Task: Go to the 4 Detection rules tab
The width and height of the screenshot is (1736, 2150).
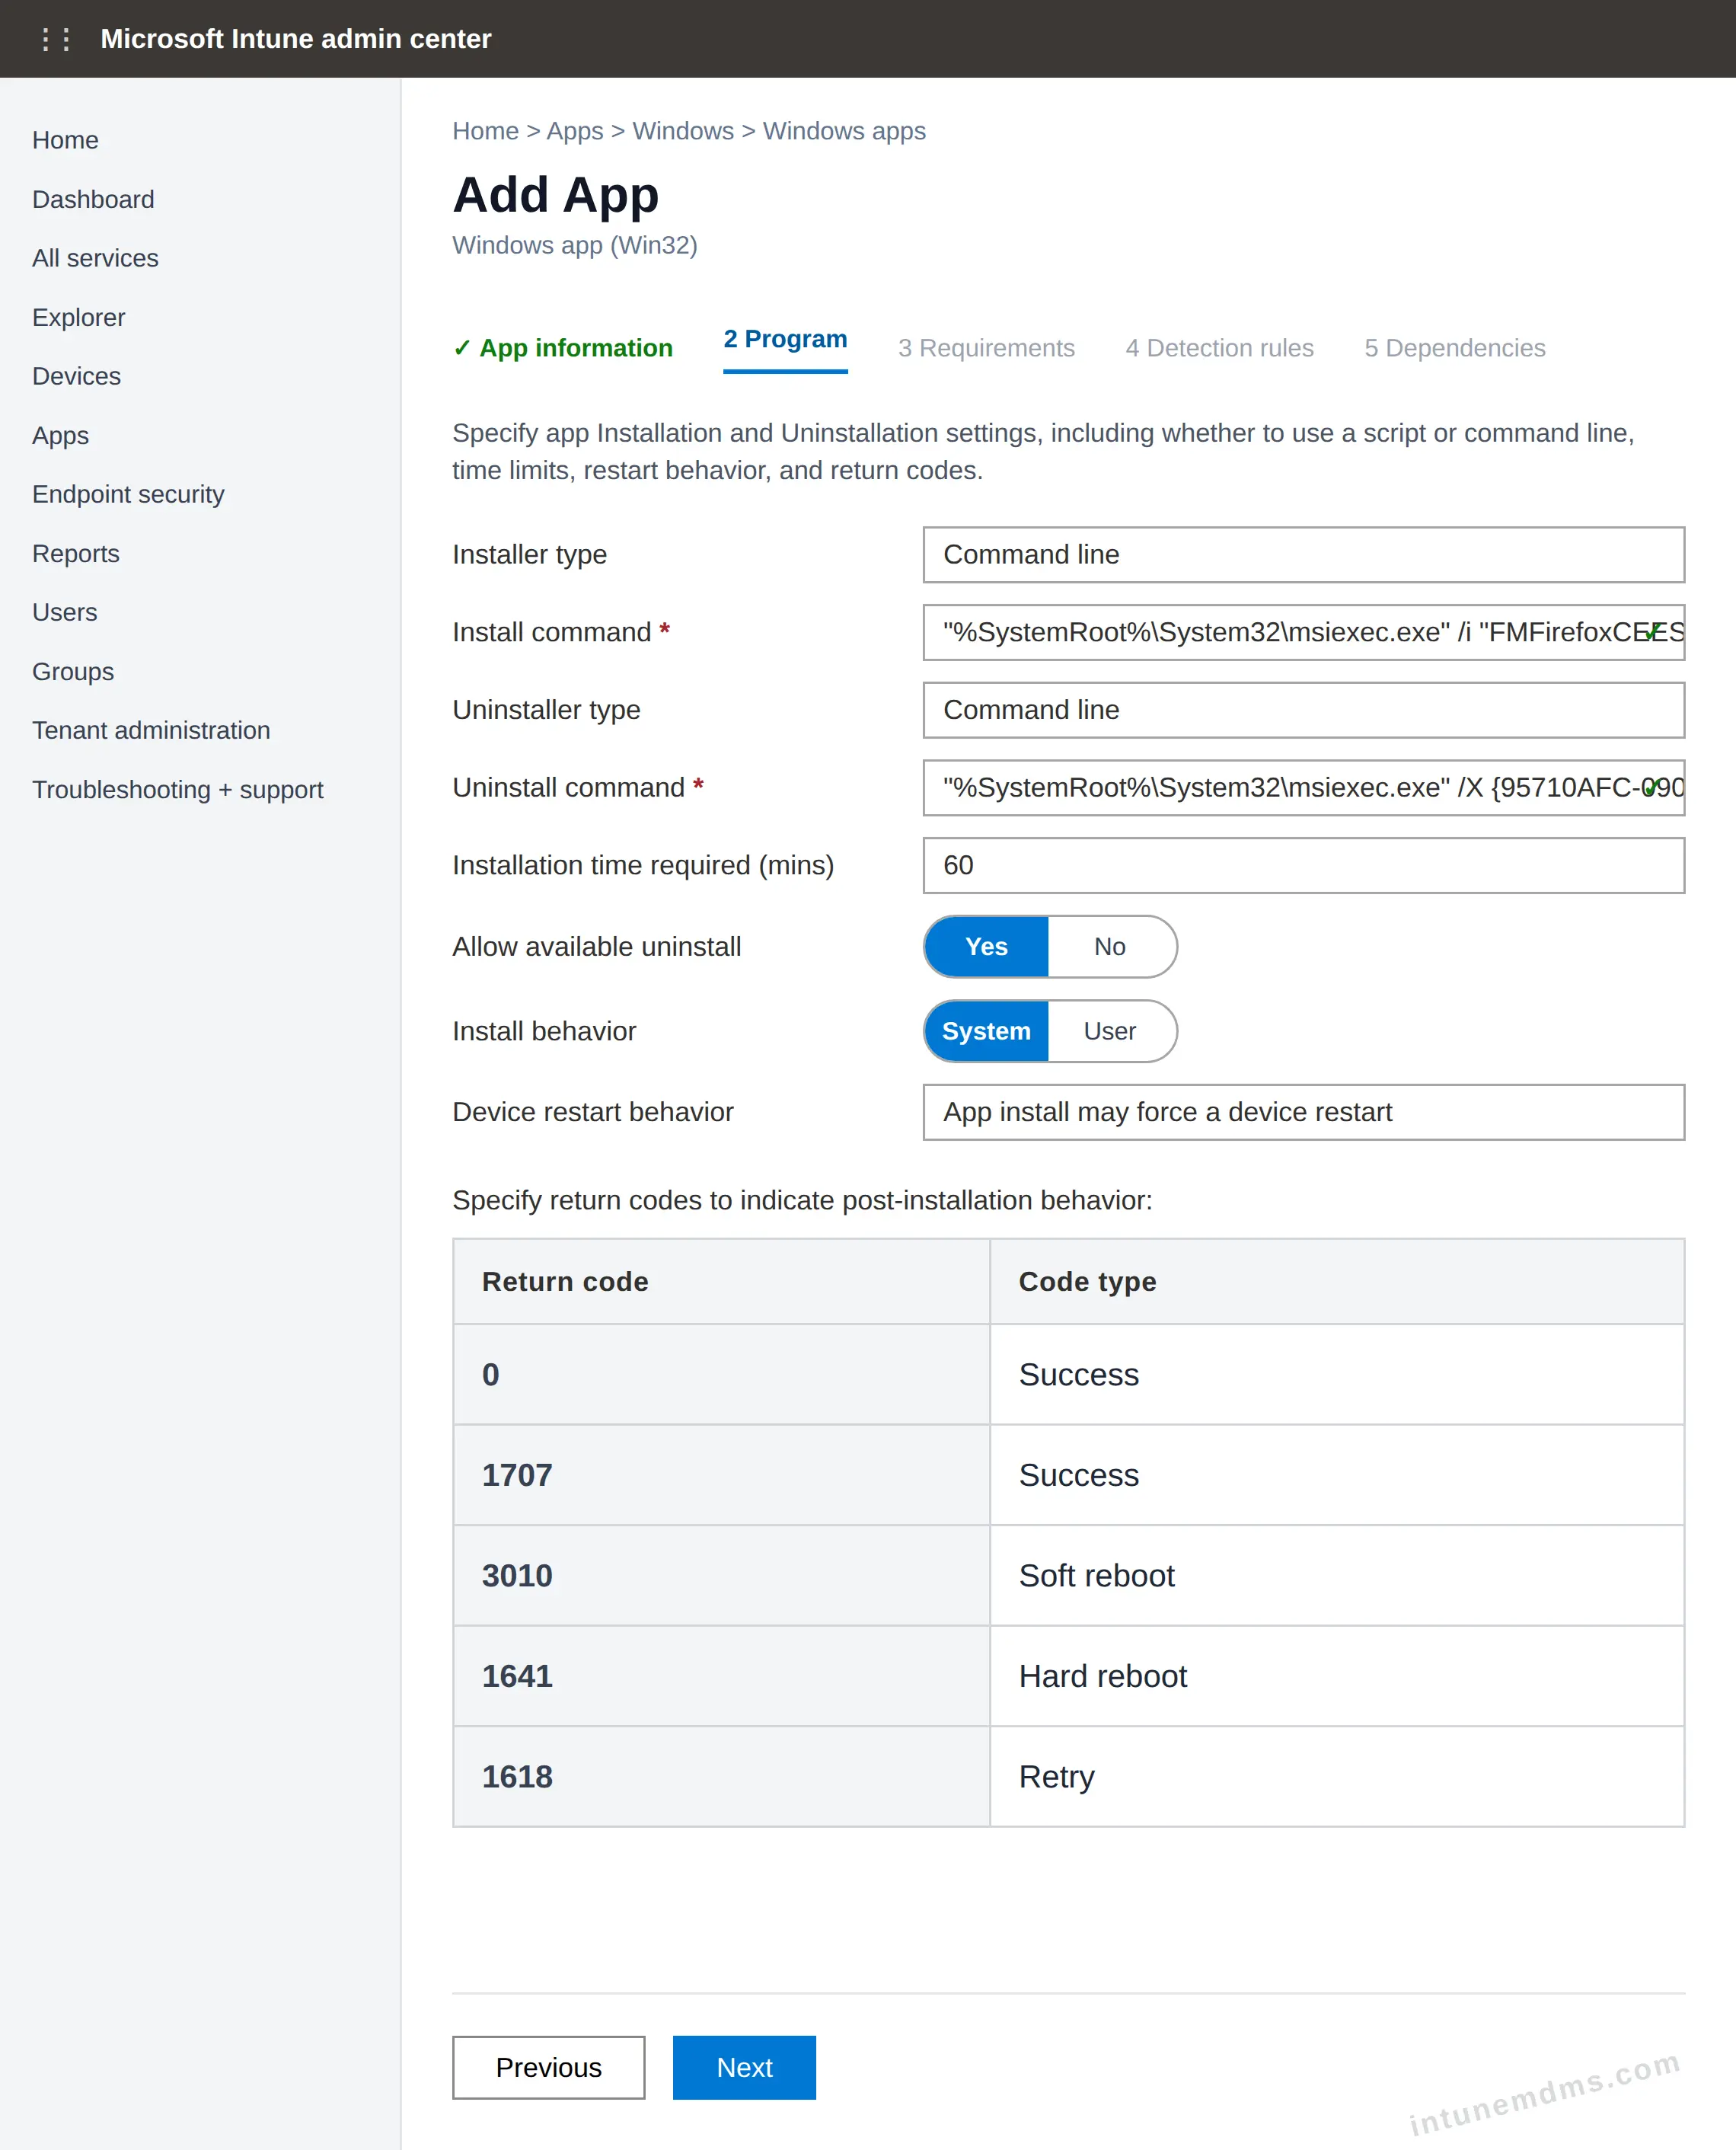Action: click(x=1219, y=348)
